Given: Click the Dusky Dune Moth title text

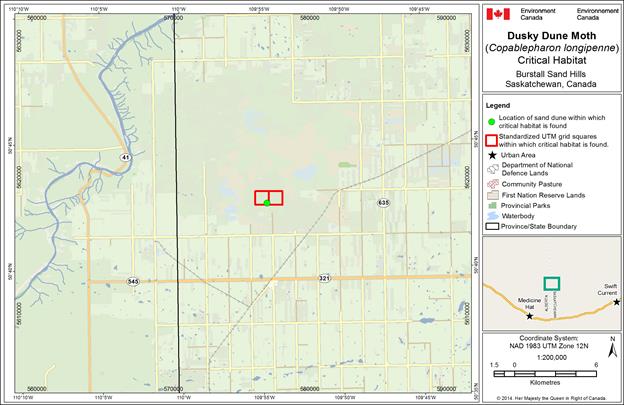Looking at the screenshot, I should point(551,34).
